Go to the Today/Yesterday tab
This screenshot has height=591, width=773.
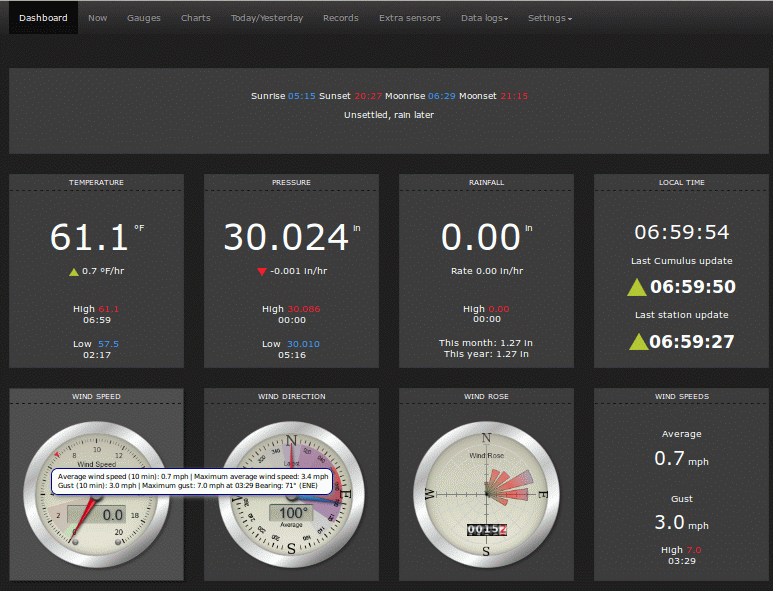pyautogui.click(x=267, y=18)
